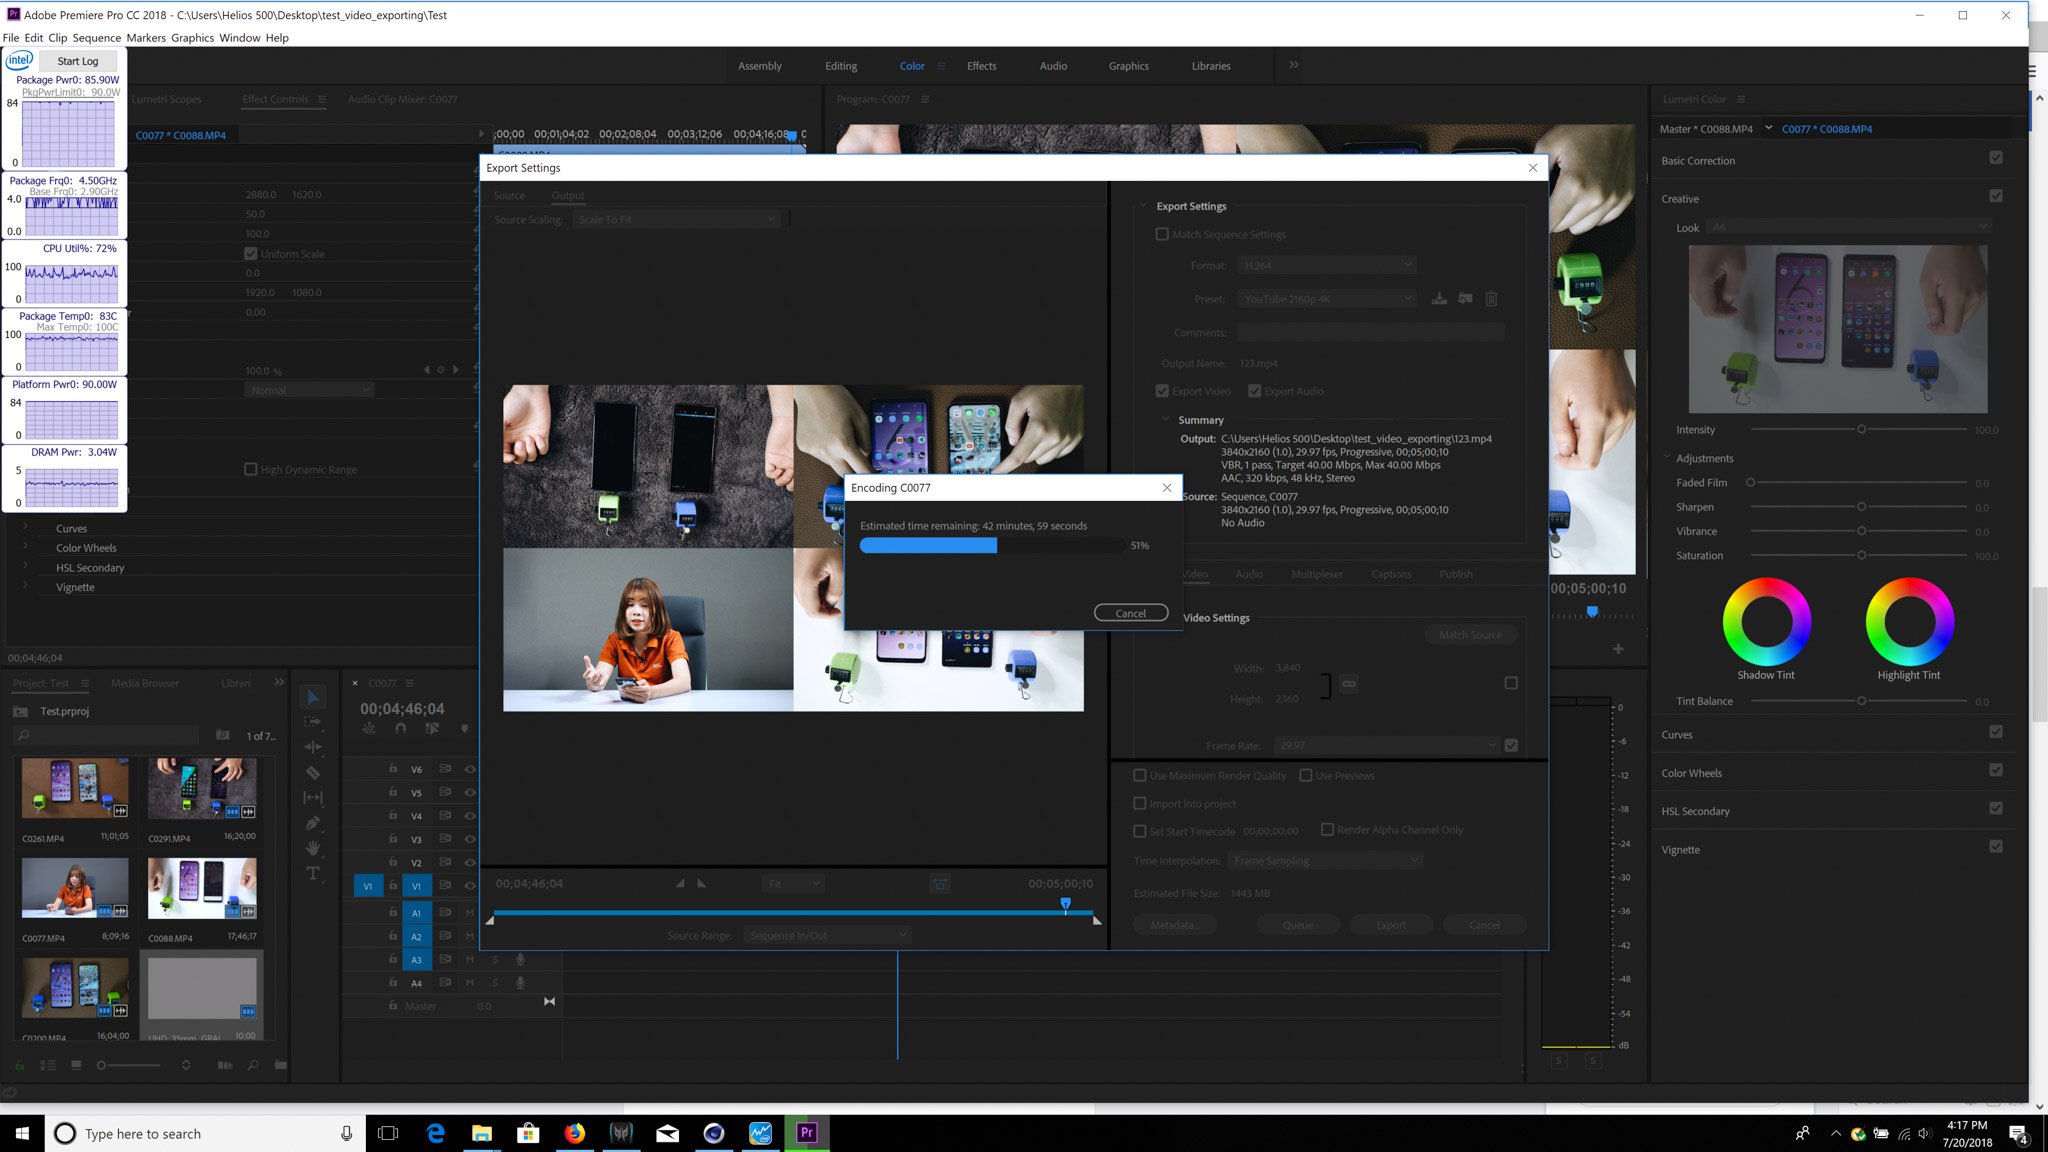Click Output Name 123.mp4 link
2048x1152 pixels.
click(x=1258, y=363)
